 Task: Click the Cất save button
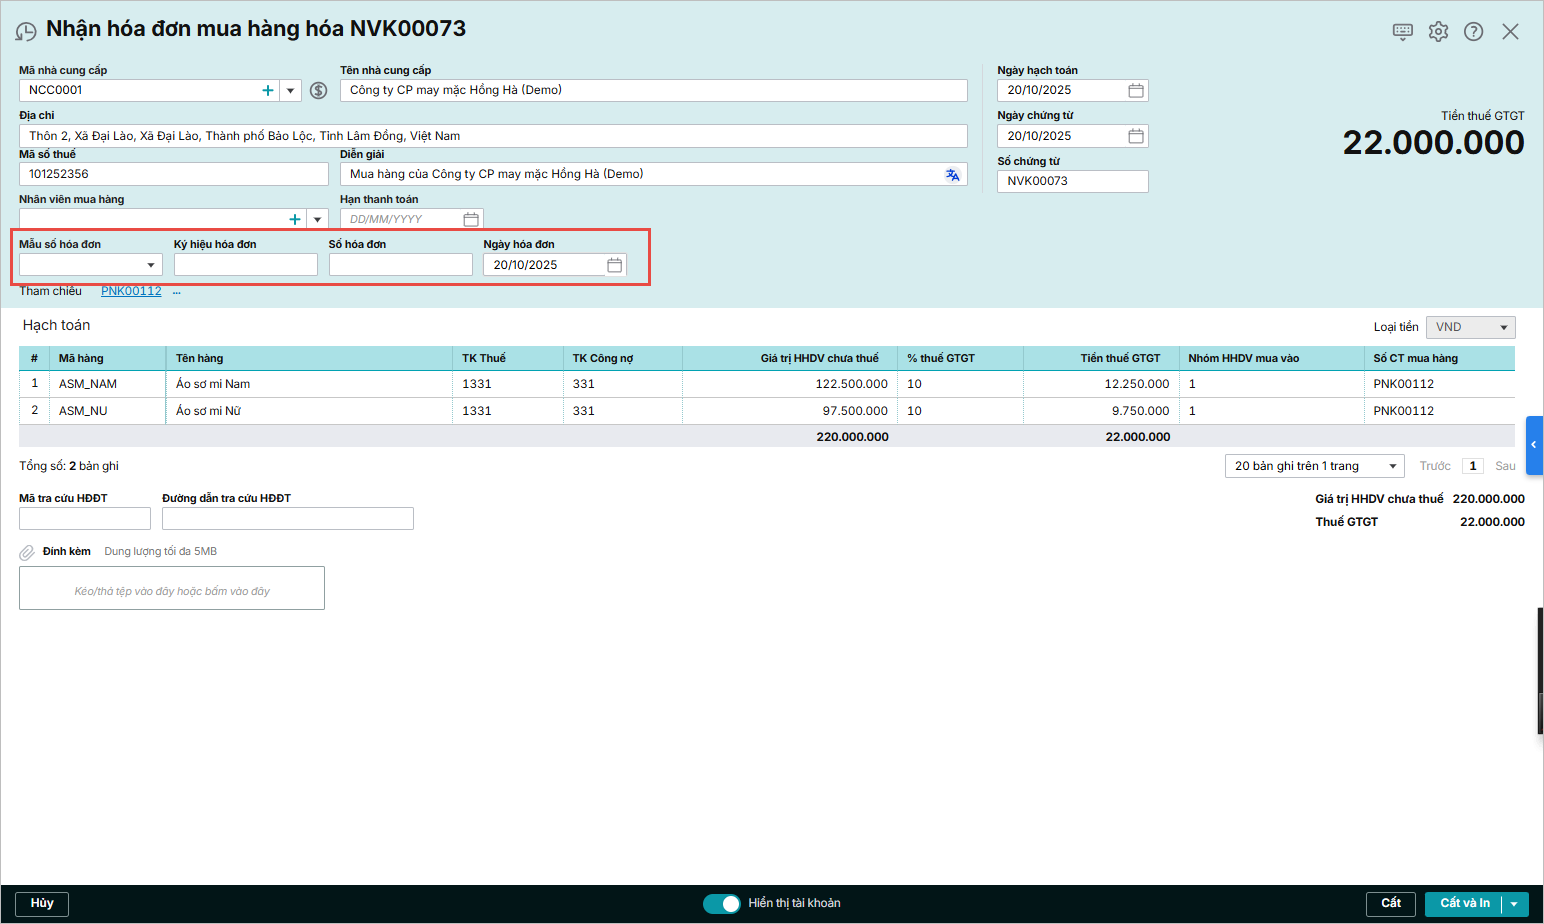pos(1390,904)
